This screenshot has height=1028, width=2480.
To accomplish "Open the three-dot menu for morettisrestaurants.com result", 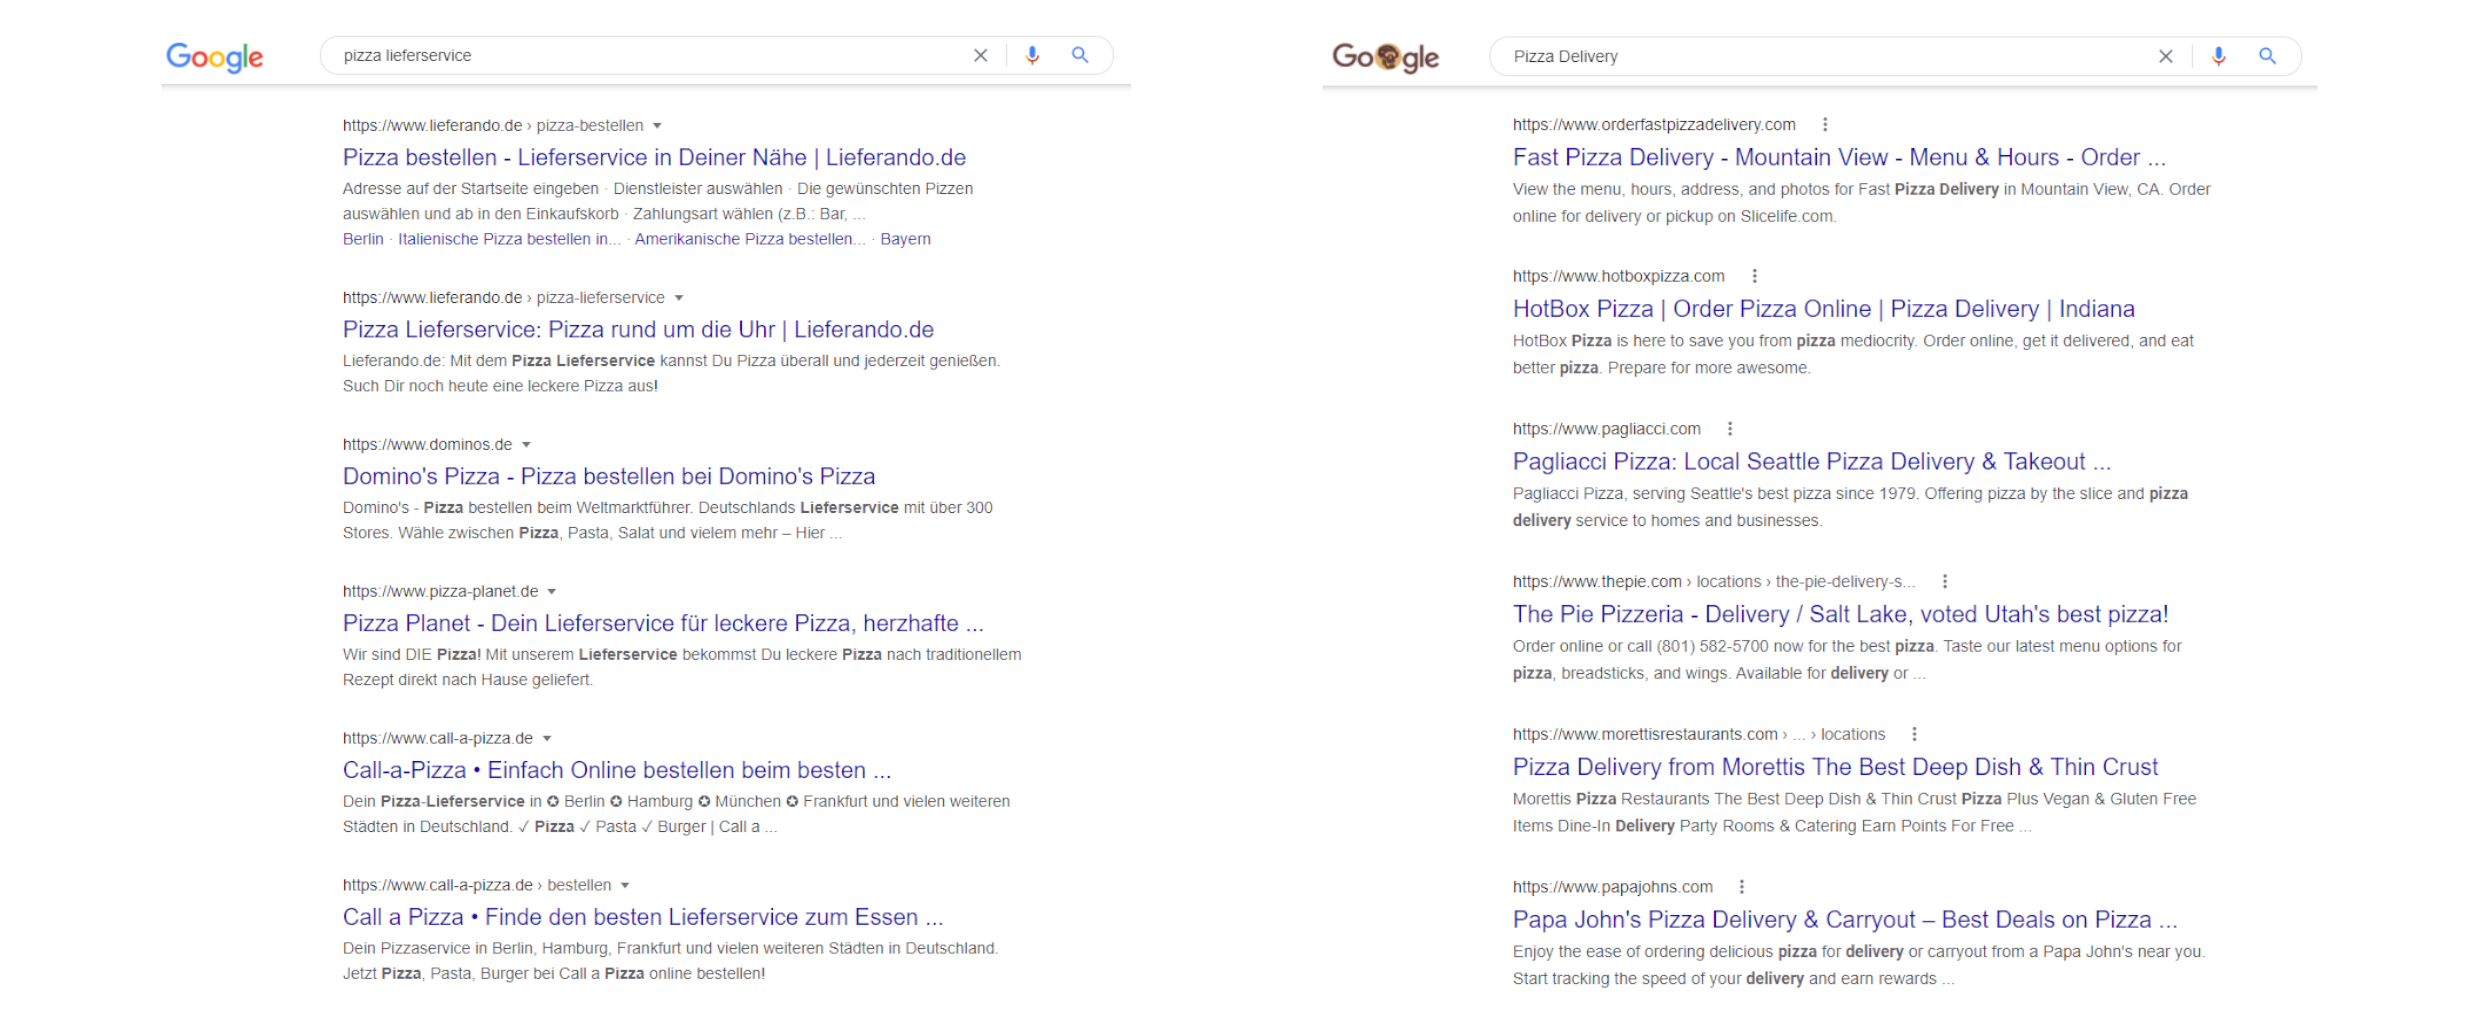I will point(1915,735).
